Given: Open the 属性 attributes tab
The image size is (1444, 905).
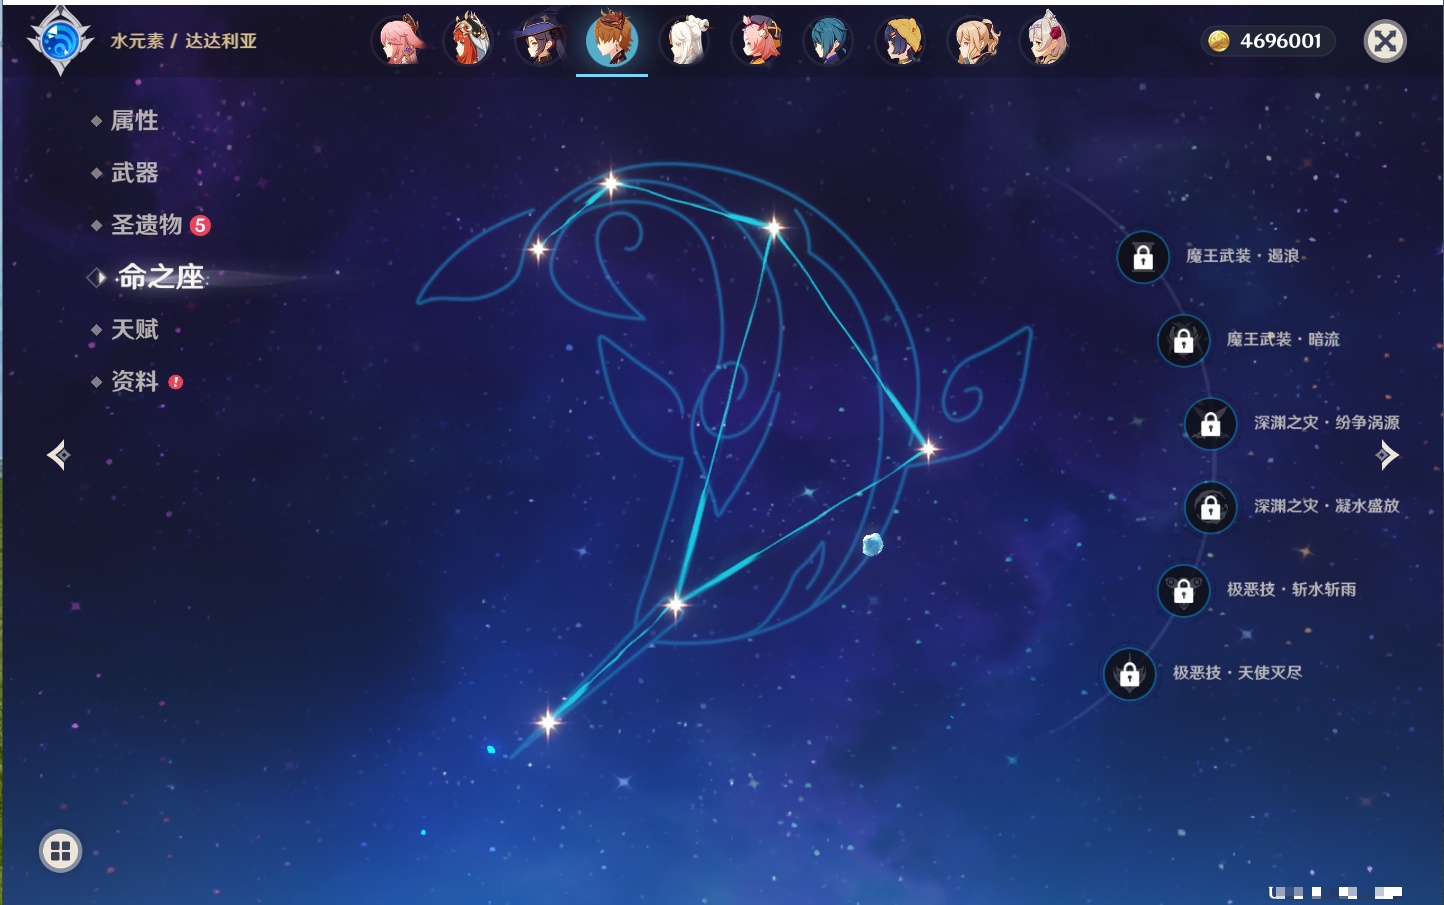Looking at the screenshot, I should (x=134, y=121).
